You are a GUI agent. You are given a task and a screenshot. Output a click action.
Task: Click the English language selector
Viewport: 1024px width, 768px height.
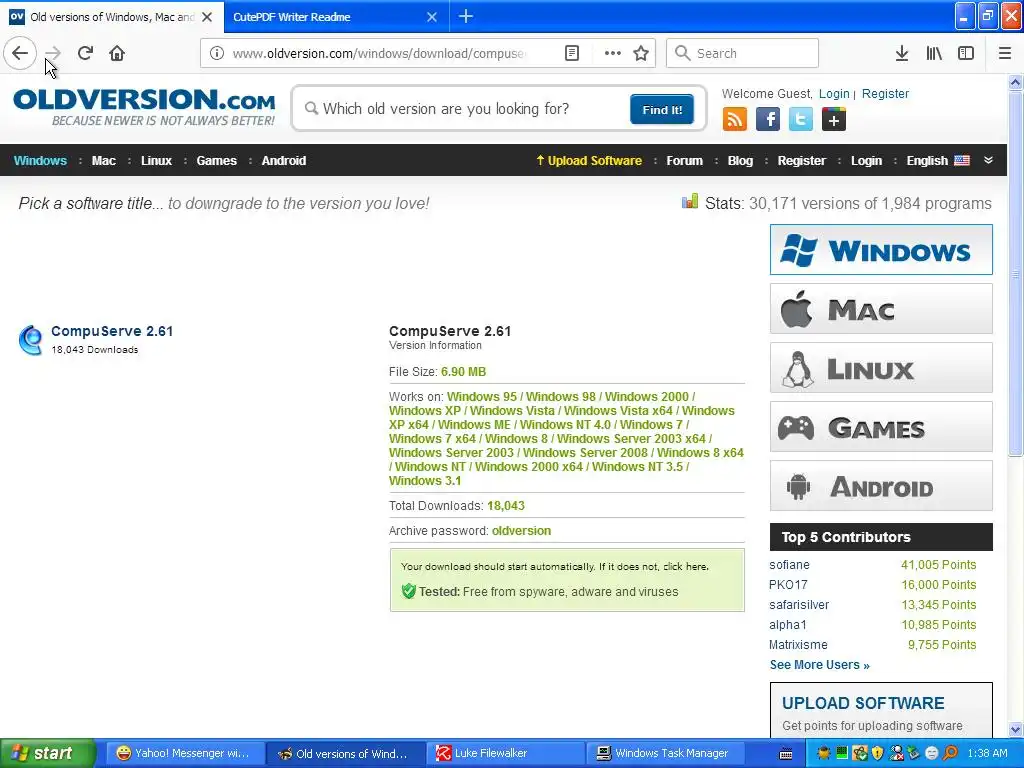click(x=938, y=161)
